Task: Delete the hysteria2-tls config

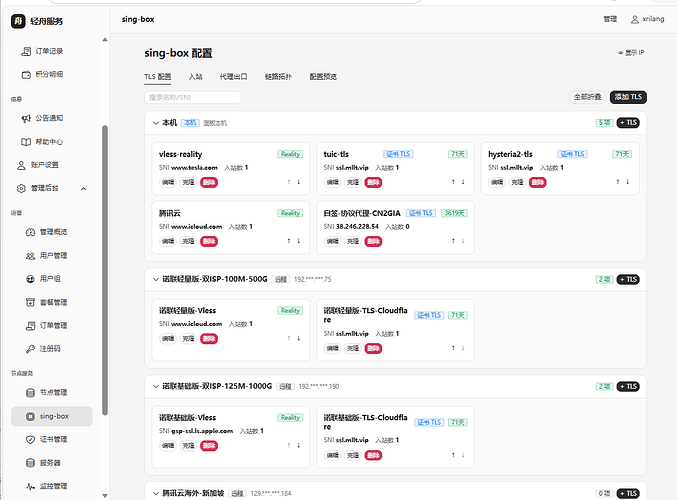Action: 538,182
